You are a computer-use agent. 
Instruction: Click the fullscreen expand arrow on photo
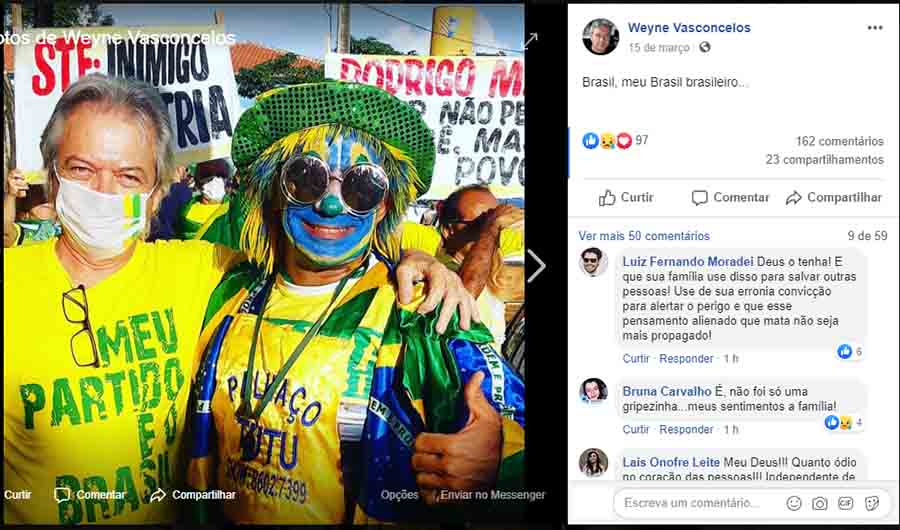pyautogui.click(x=529, y=40)
